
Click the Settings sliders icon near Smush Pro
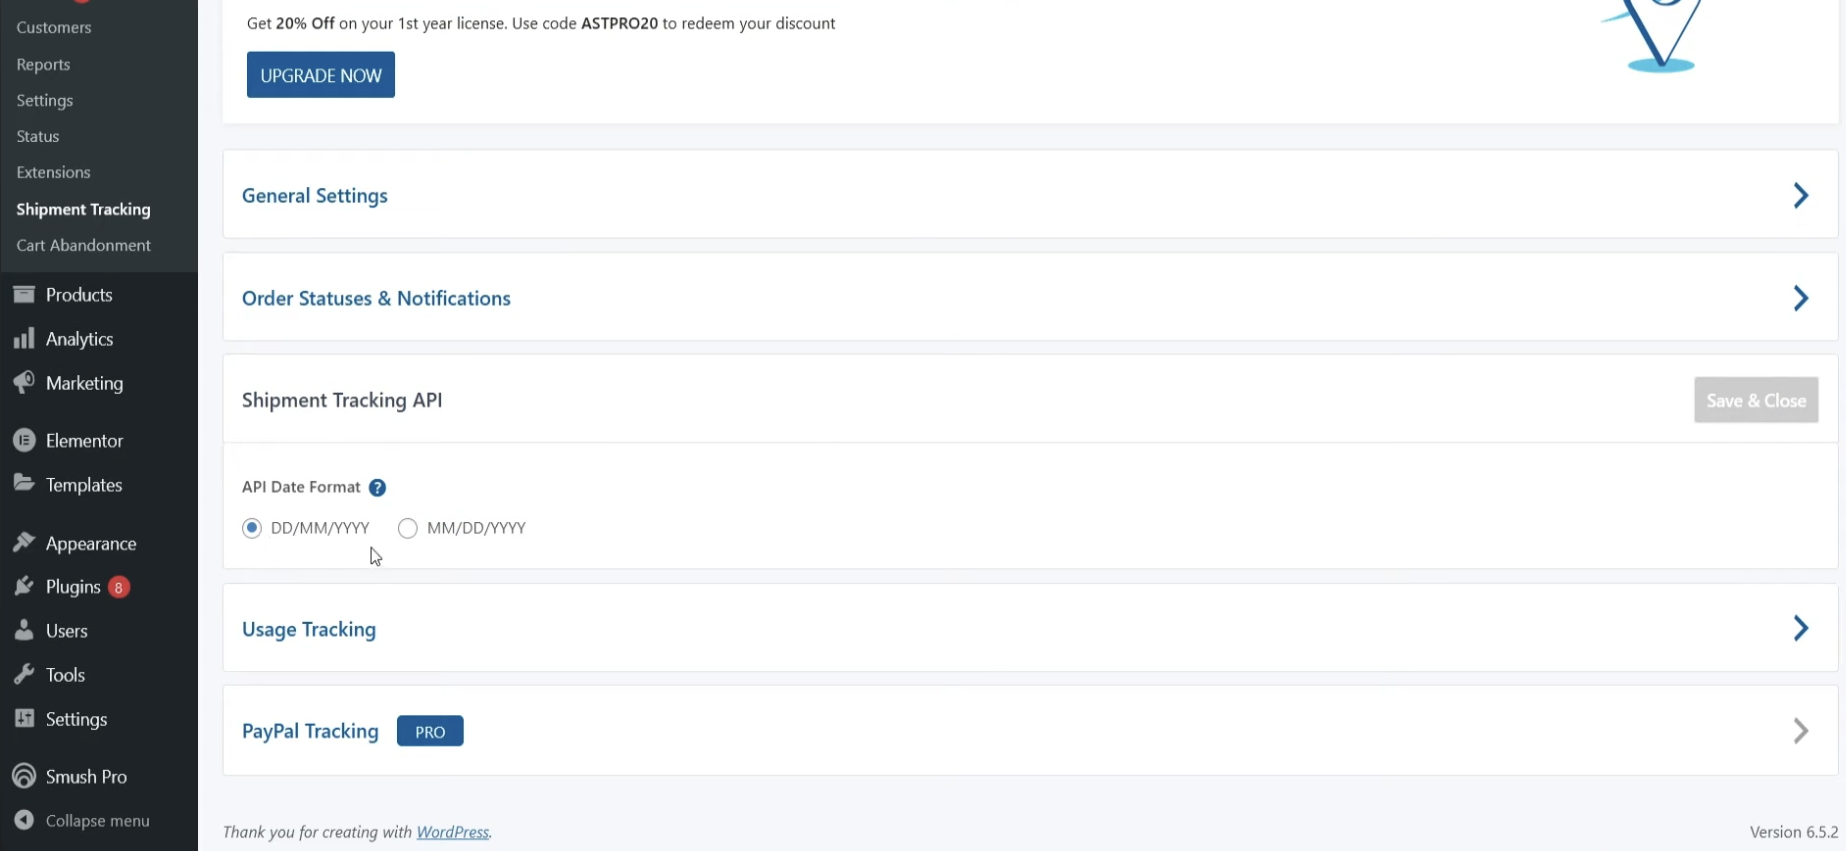coord(24,718)
